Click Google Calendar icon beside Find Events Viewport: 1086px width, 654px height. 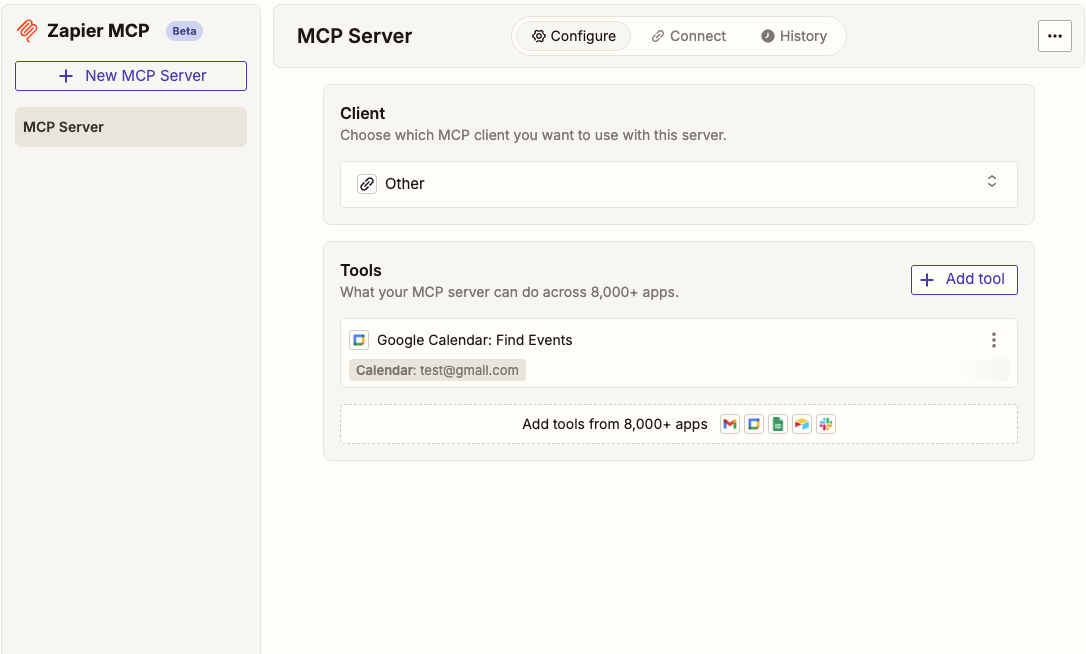coord(359,340)
